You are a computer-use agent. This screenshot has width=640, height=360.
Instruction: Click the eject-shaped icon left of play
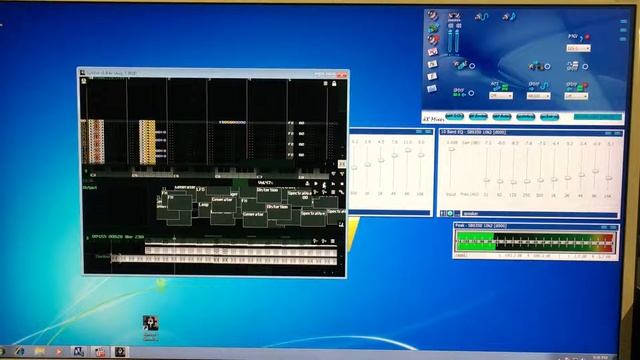[307, 184]
